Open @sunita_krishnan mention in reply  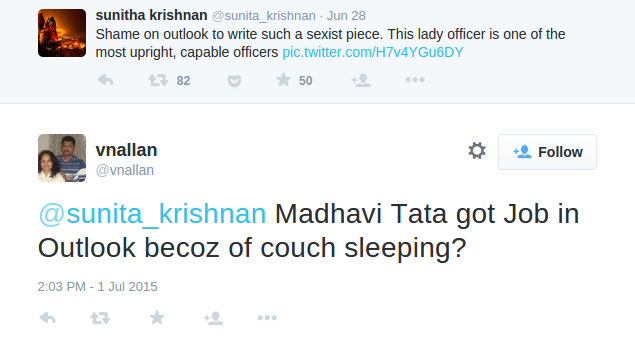tap(152, 213)
